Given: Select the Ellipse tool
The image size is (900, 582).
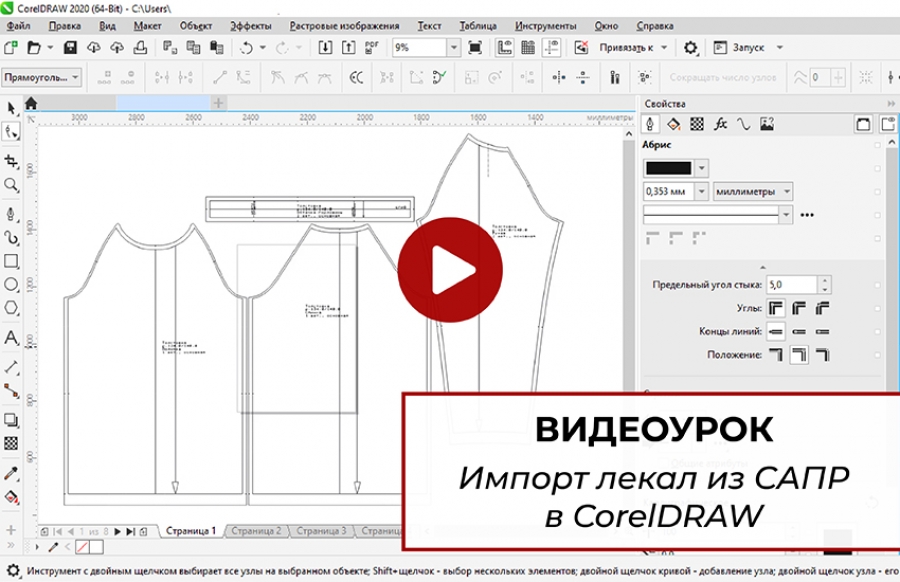Looking at the screenshot, I should (11, 285).
